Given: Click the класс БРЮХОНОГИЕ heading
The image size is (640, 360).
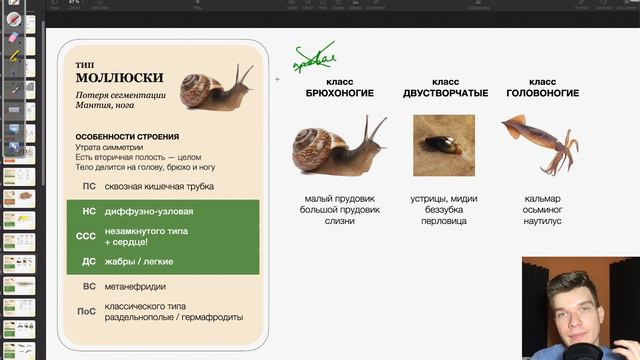Looking at the screenshot, I should pos(340,88).
